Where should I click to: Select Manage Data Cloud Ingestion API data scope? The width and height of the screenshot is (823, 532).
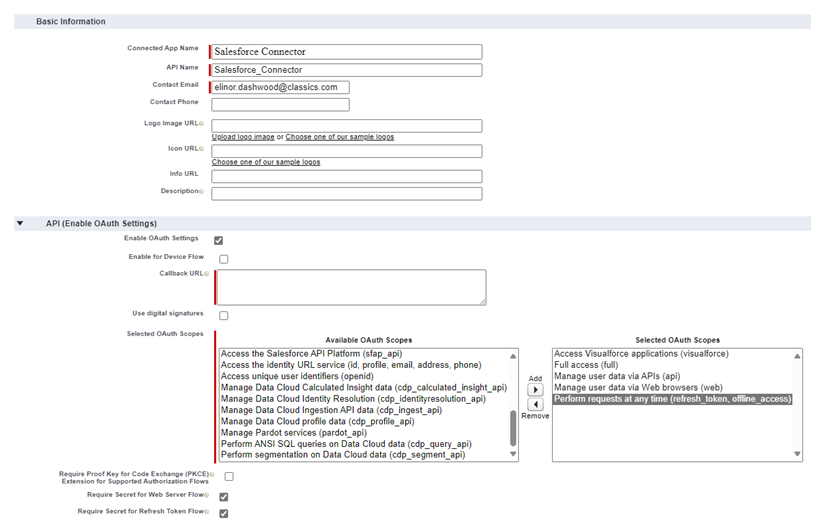364,410
